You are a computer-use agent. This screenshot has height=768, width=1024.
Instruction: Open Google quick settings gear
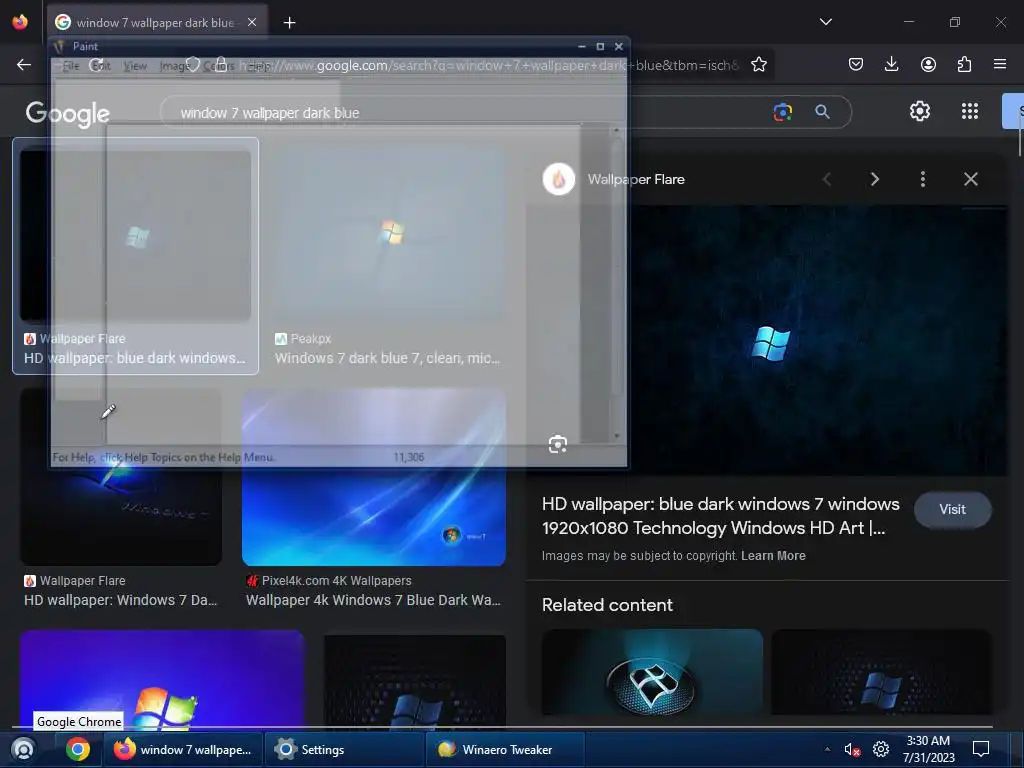click(920, 111)
